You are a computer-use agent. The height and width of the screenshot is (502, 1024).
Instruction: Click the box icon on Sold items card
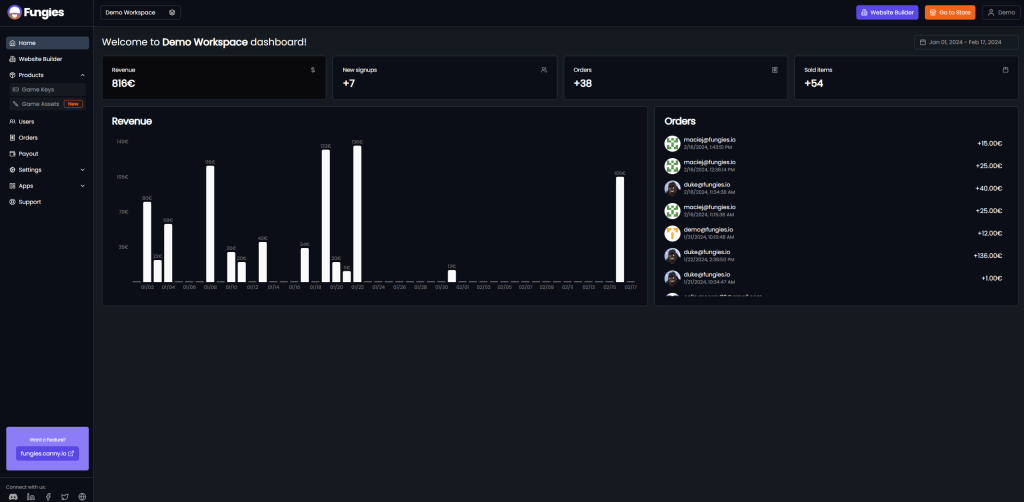click(x=1005, y=70)
